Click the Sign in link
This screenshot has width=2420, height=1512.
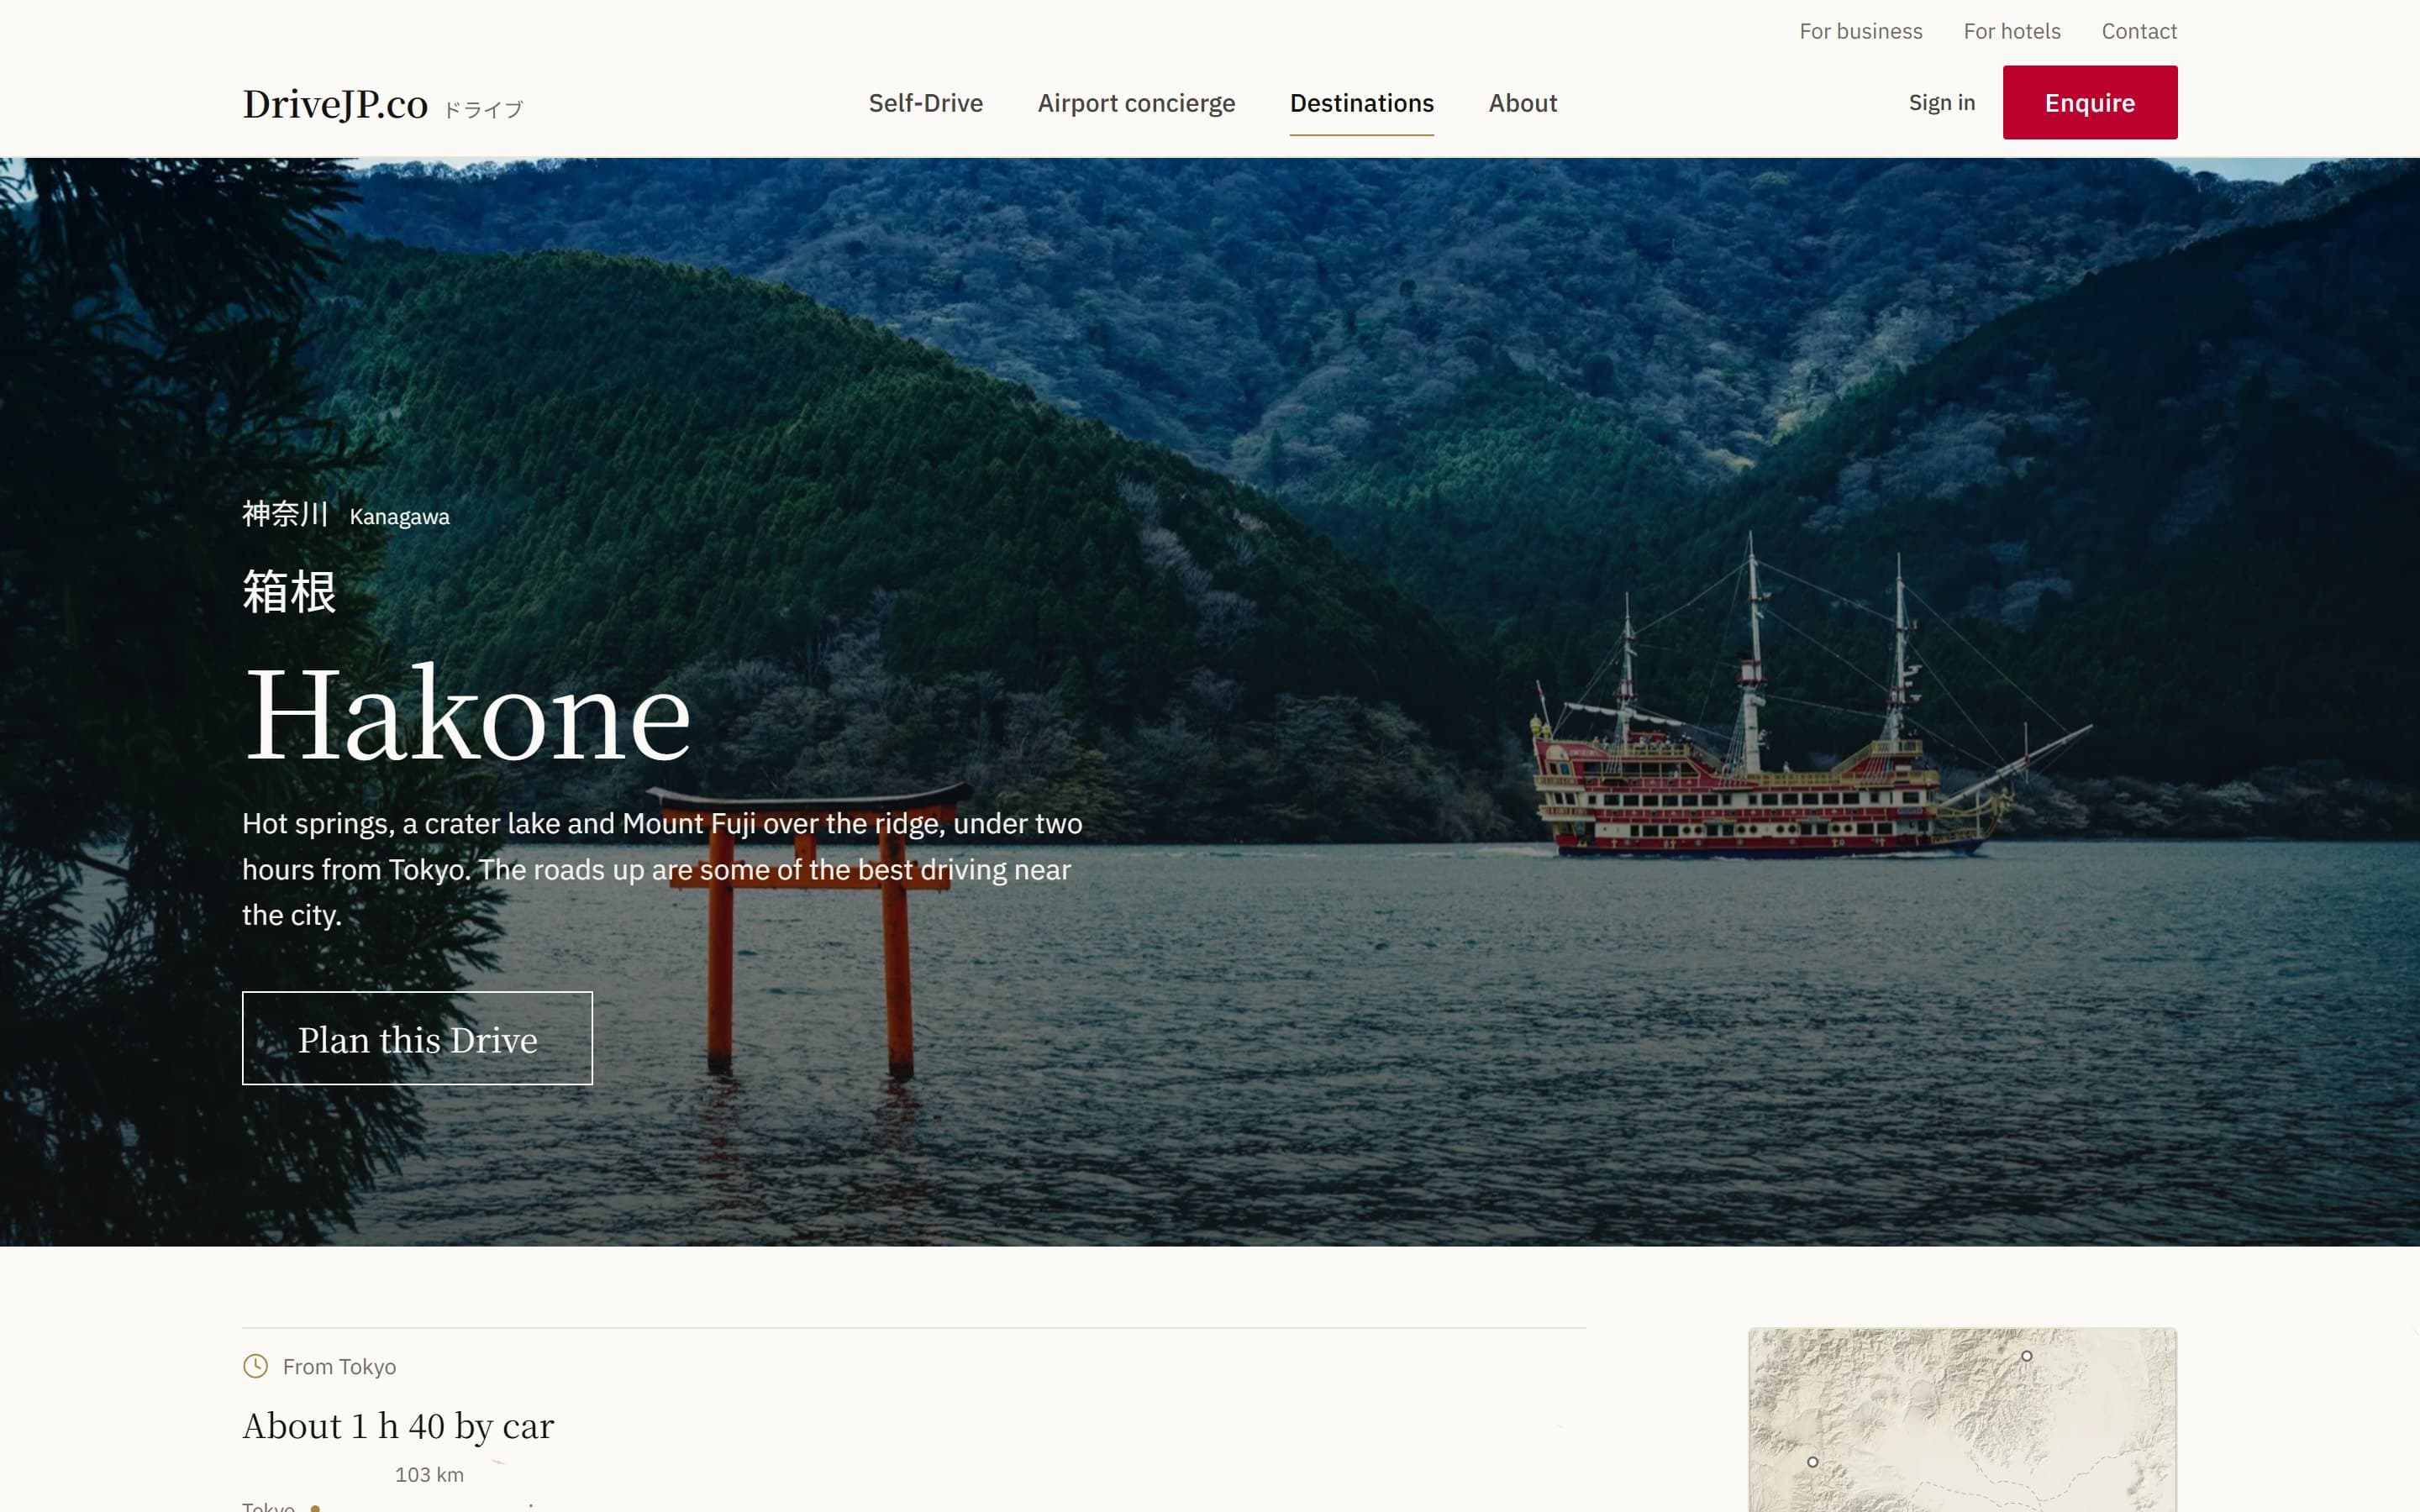(1941, 103)
